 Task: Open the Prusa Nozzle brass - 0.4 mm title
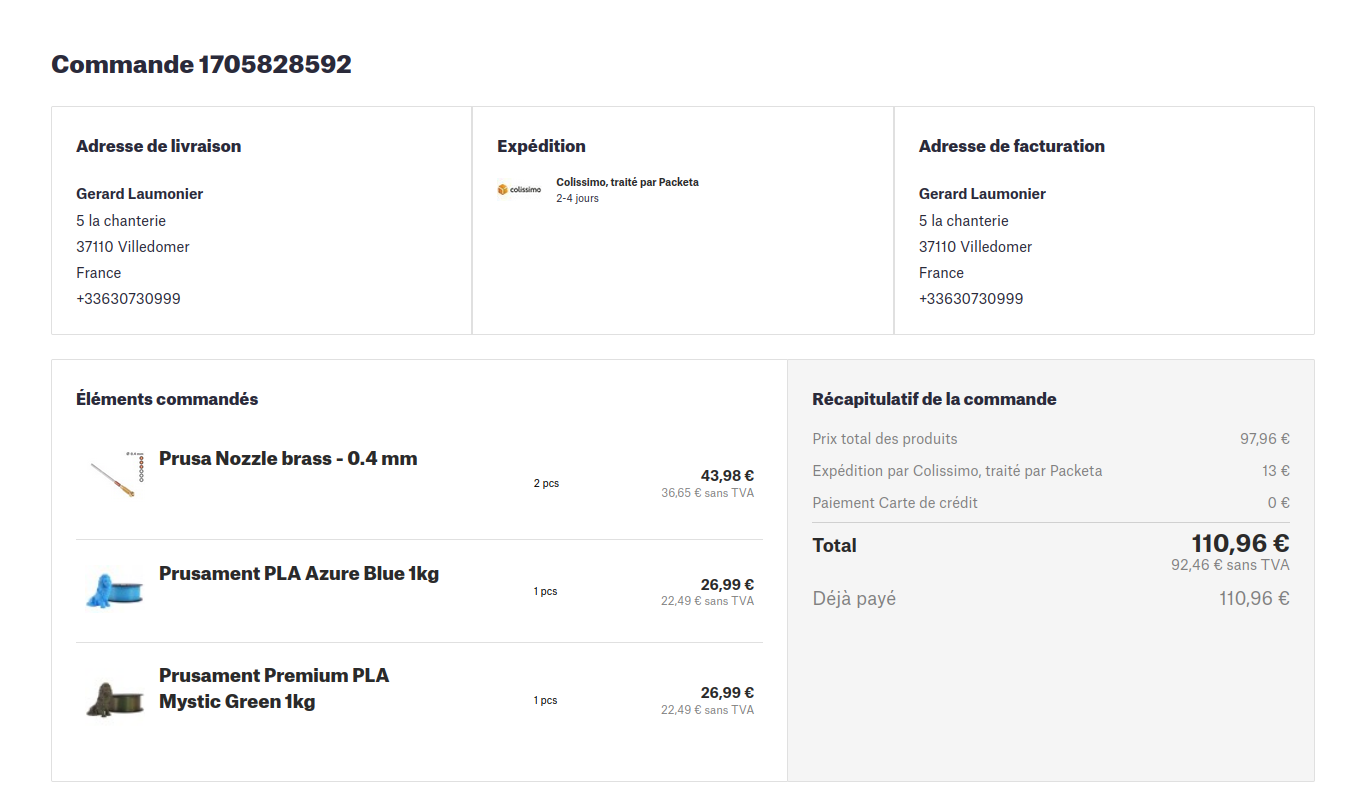coord(288,459)
